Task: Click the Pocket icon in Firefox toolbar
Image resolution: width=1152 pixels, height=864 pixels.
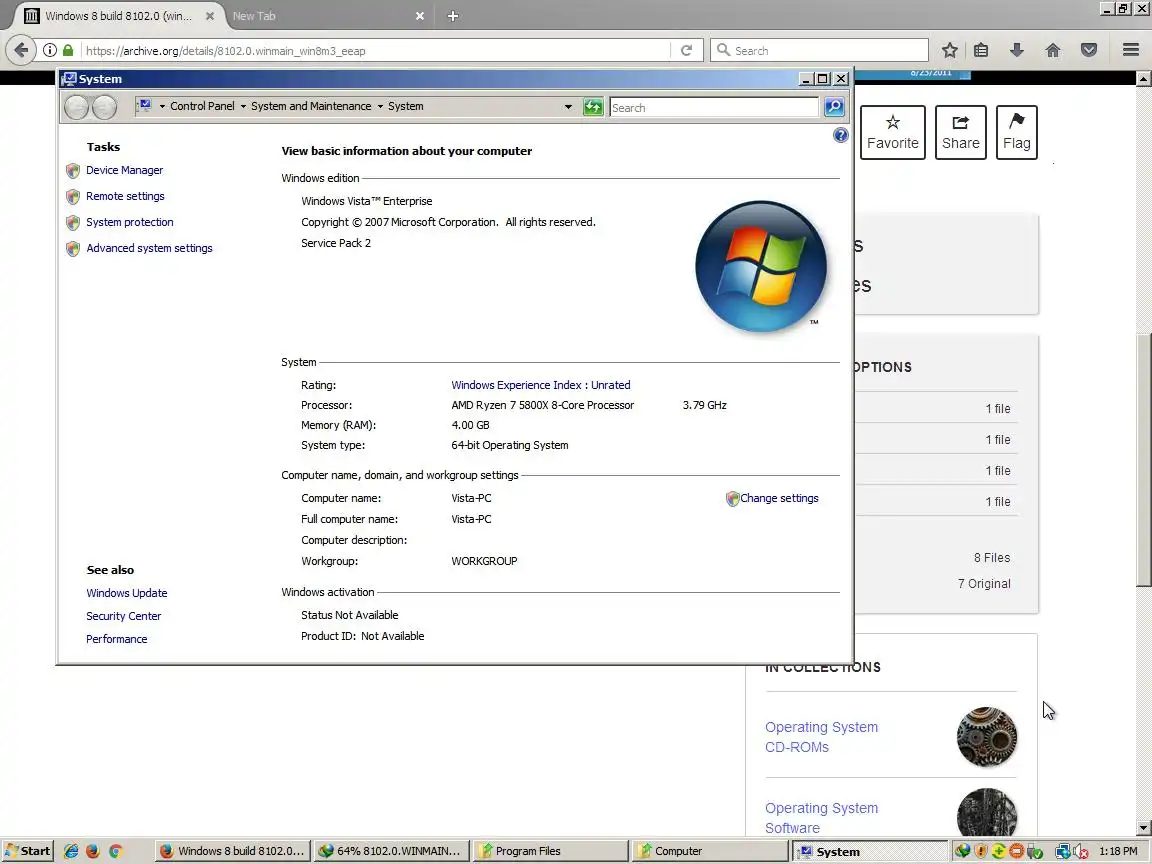Action: [1089, 50]
